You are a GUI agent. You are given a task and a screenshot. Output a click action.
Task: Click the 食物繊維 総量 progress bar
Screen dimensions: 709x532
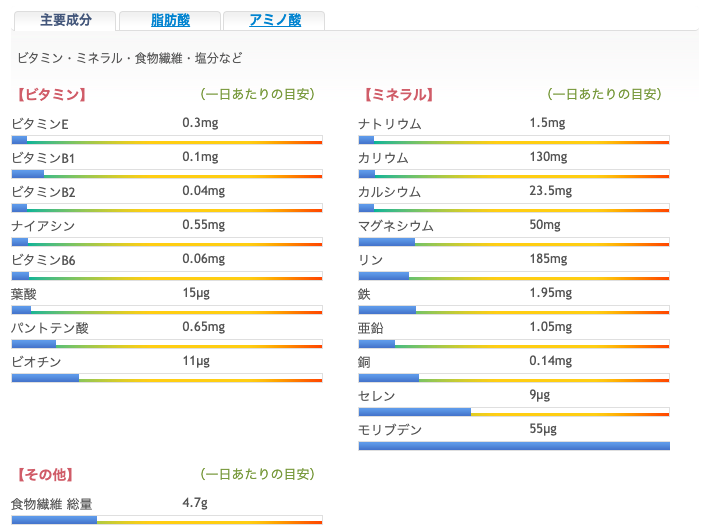167,520
